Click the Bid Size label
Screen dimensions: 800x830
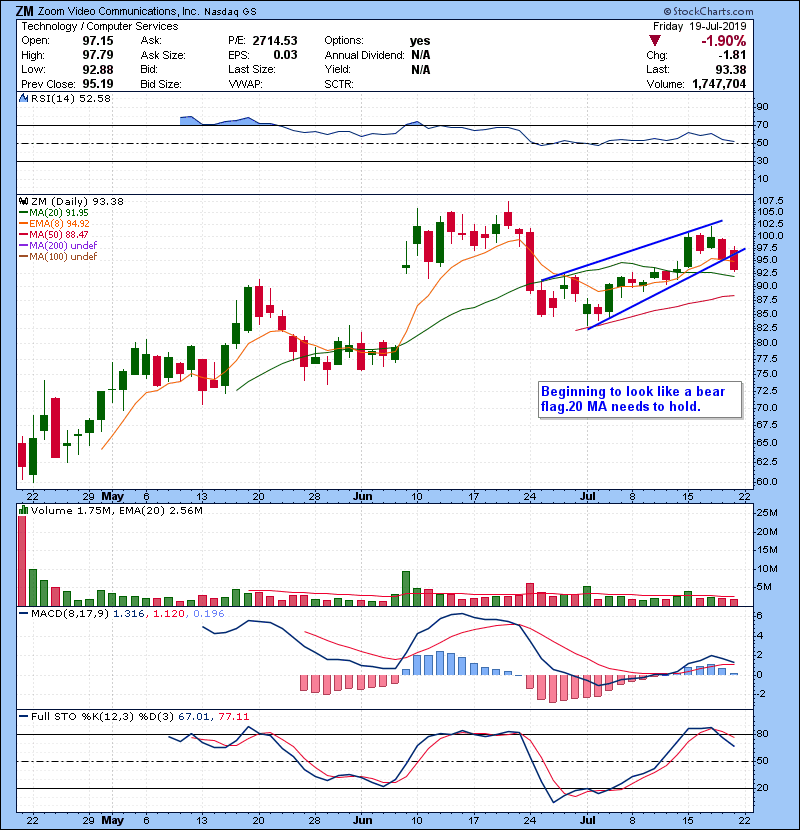coord(161,84)
